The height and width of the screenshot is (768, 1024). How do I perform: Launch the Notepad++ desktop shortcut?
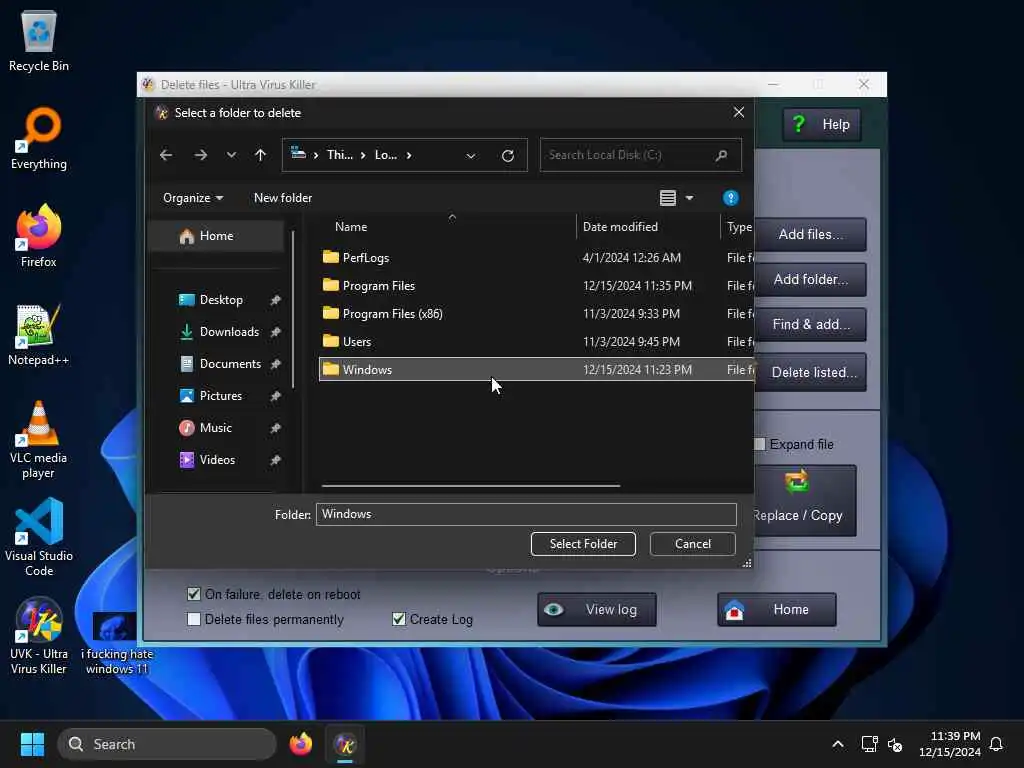pyautogui.click(x=39, y=334)
